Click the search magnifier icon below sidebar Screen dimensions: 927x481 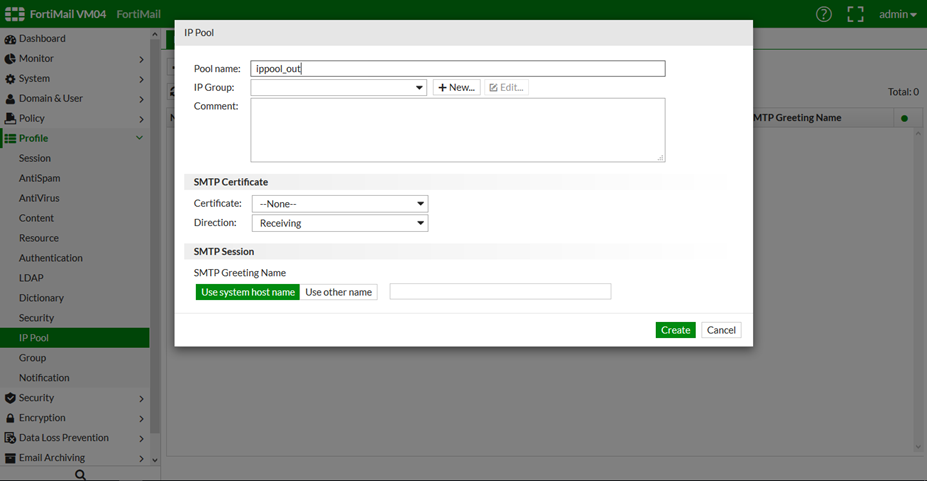point(81,474)
